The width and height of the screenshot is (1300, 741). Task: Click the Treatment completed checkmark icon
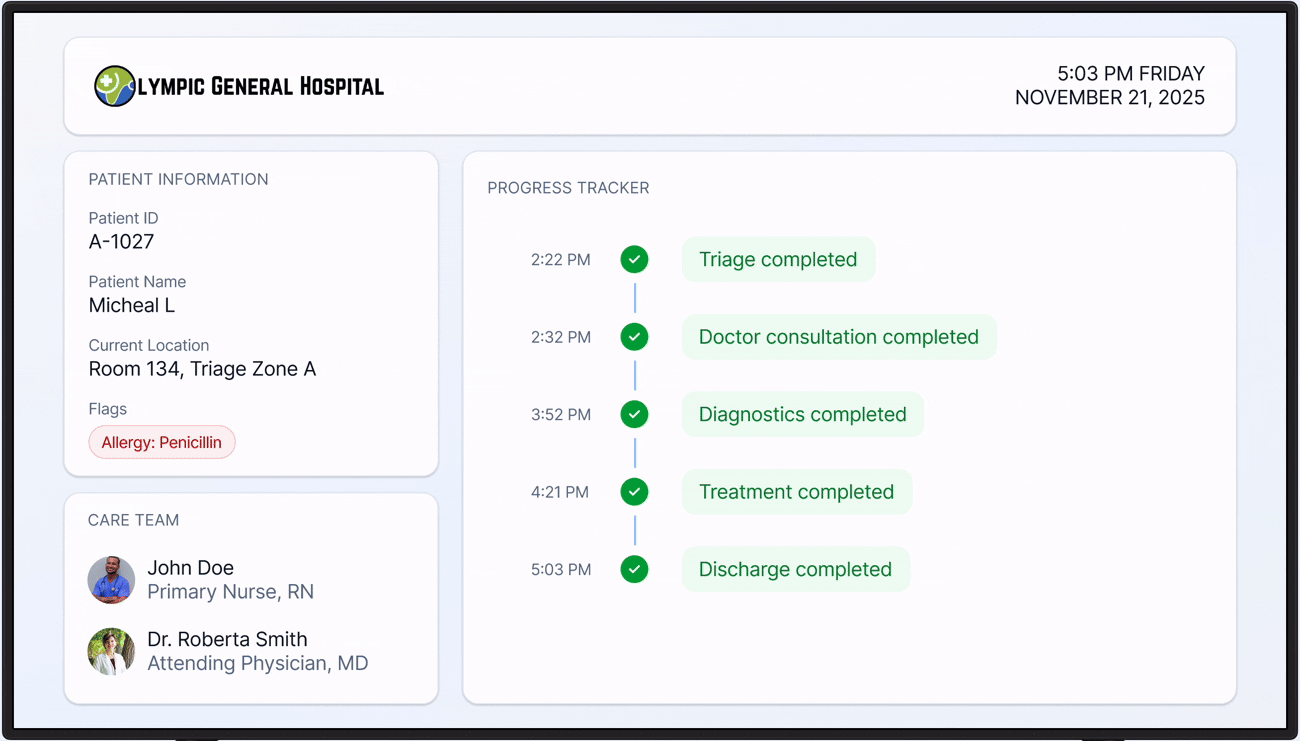click(634, 492)
